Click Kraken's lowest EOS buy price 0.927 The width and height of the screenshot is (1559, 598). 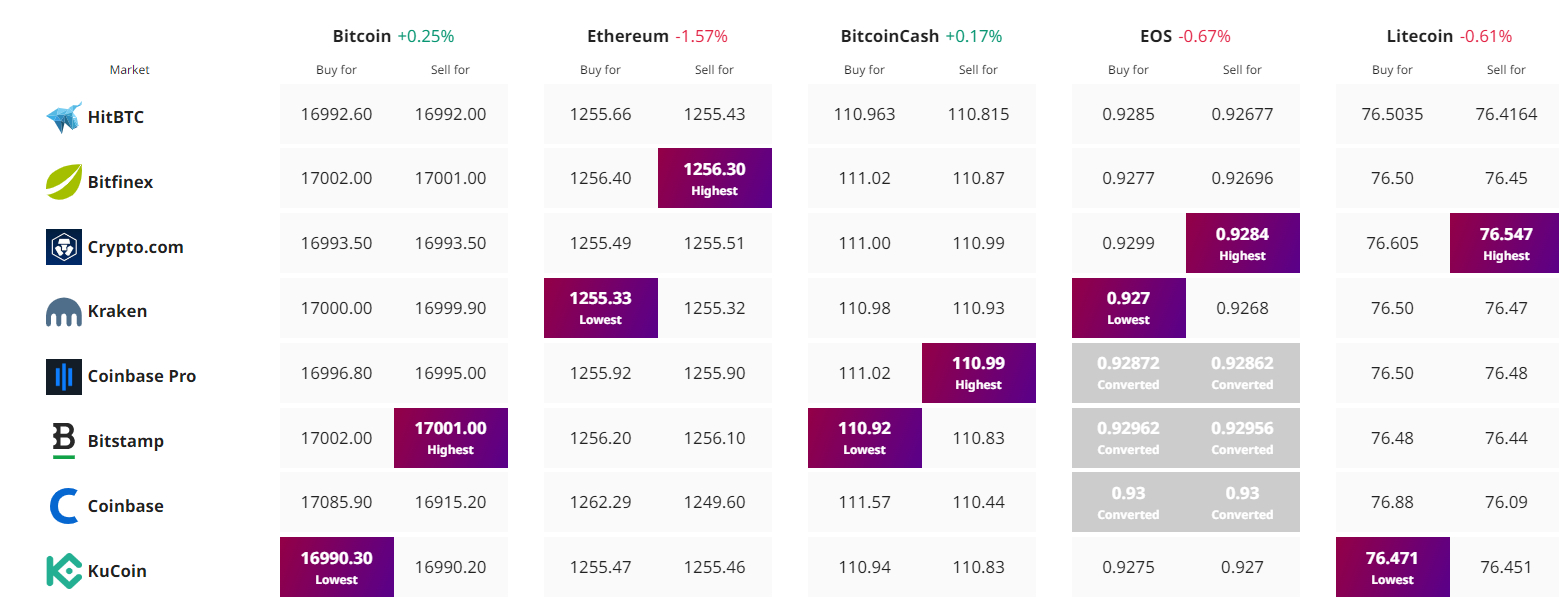[1128, 307]
